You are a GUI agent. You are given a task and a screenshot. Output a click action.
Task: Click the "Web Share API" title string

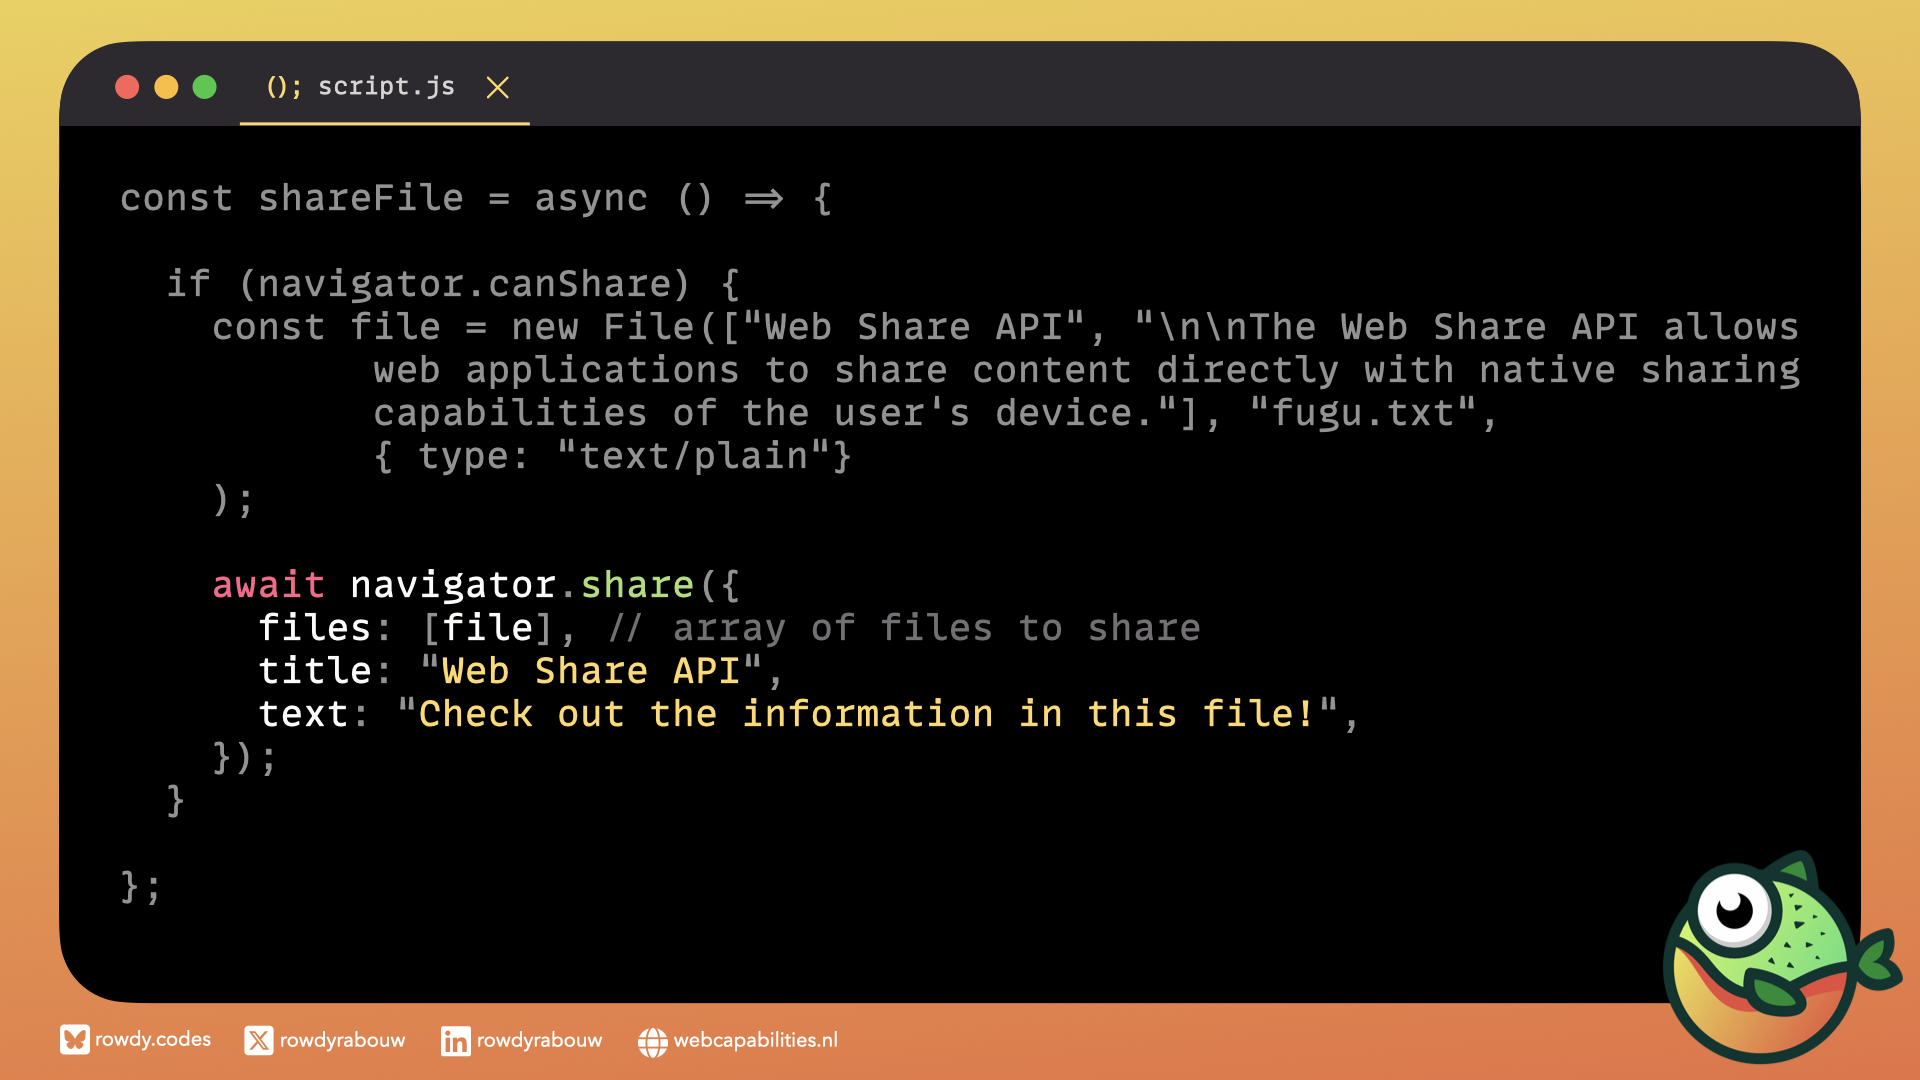click(x=591, y=671)
